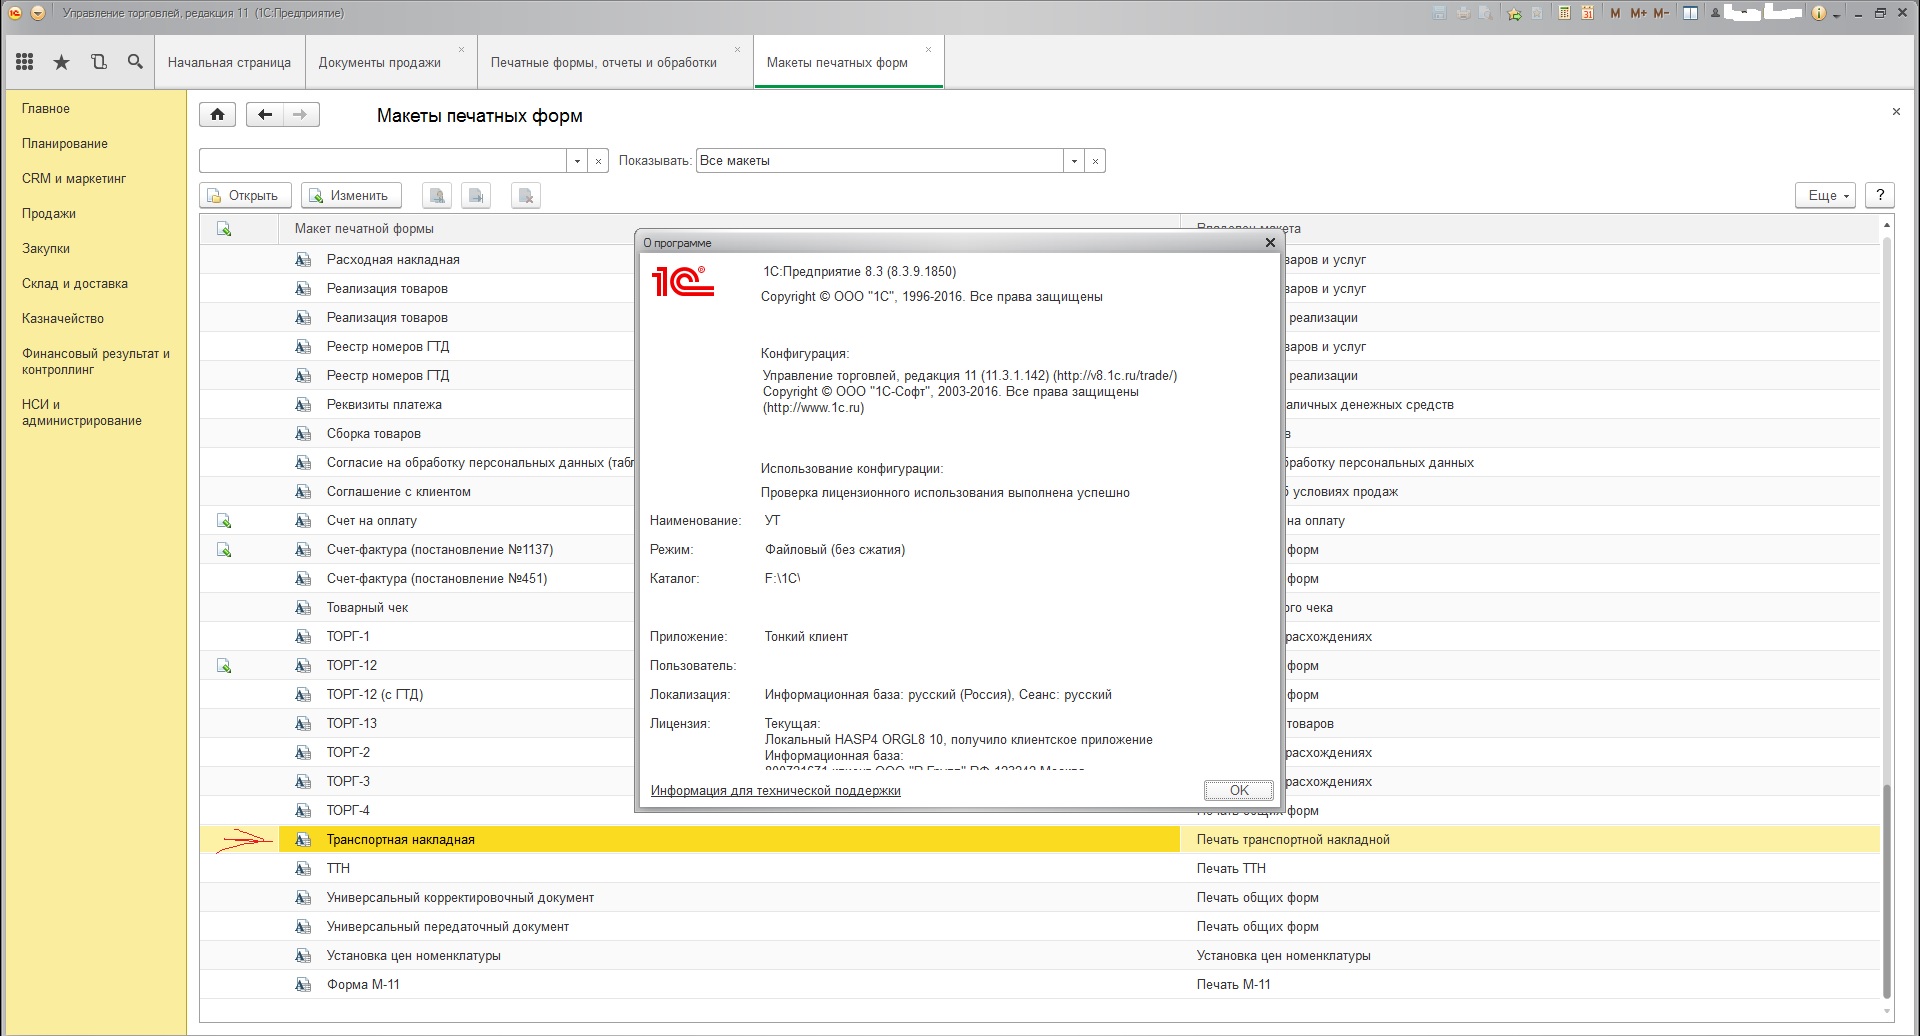1920x1036 pixels.
Task: Click the M memory button in the title bar
Action: (1615, 13)
